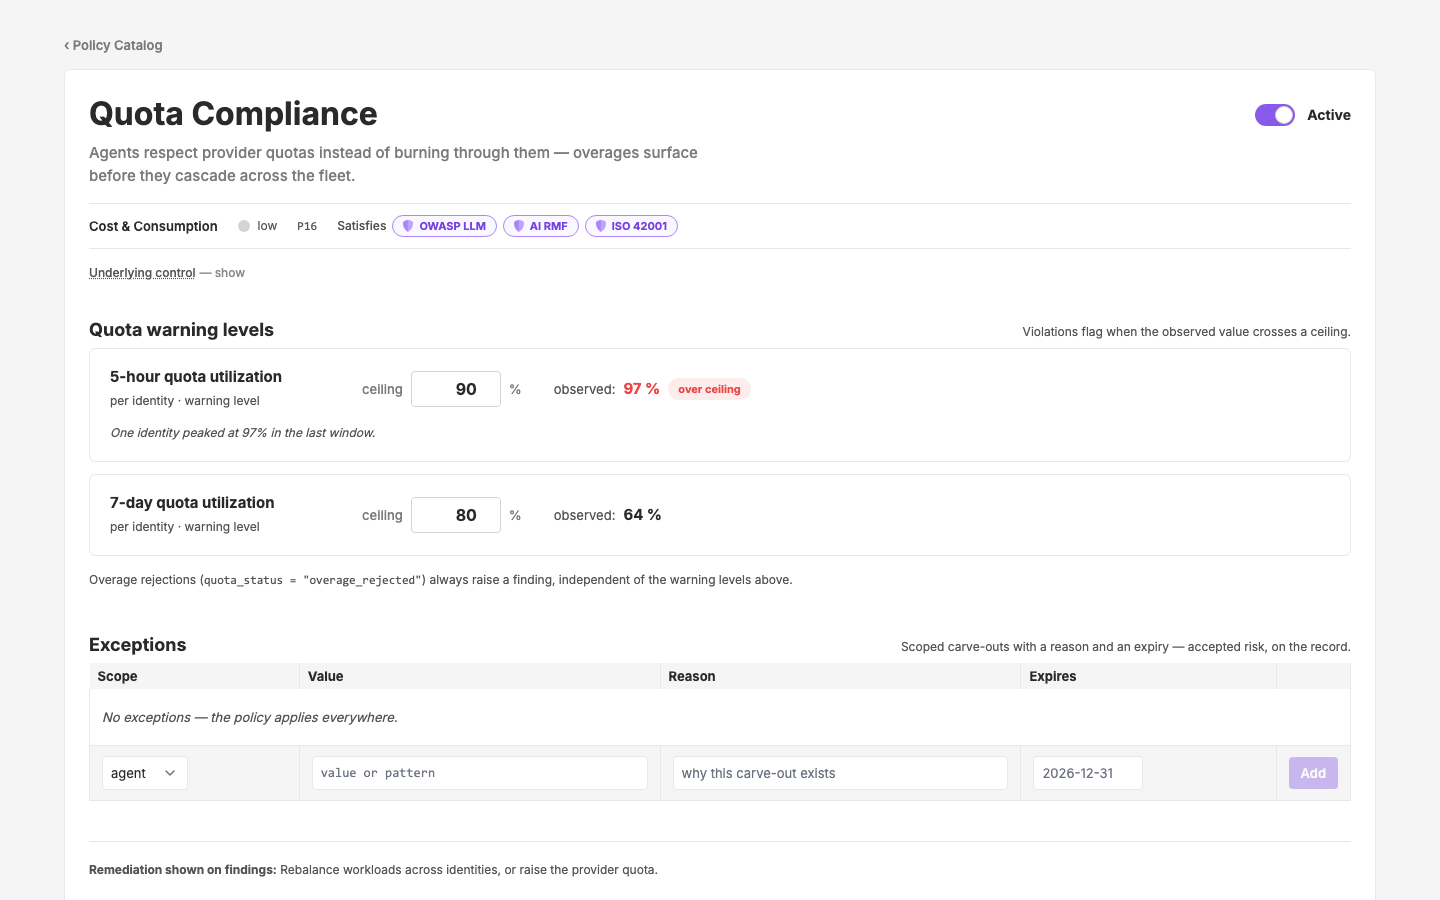The width and height of the screenshot is (1440, 900).
Task: Open the agent scope dropdown
Action: pyautogui.click(x=145, y=773)
